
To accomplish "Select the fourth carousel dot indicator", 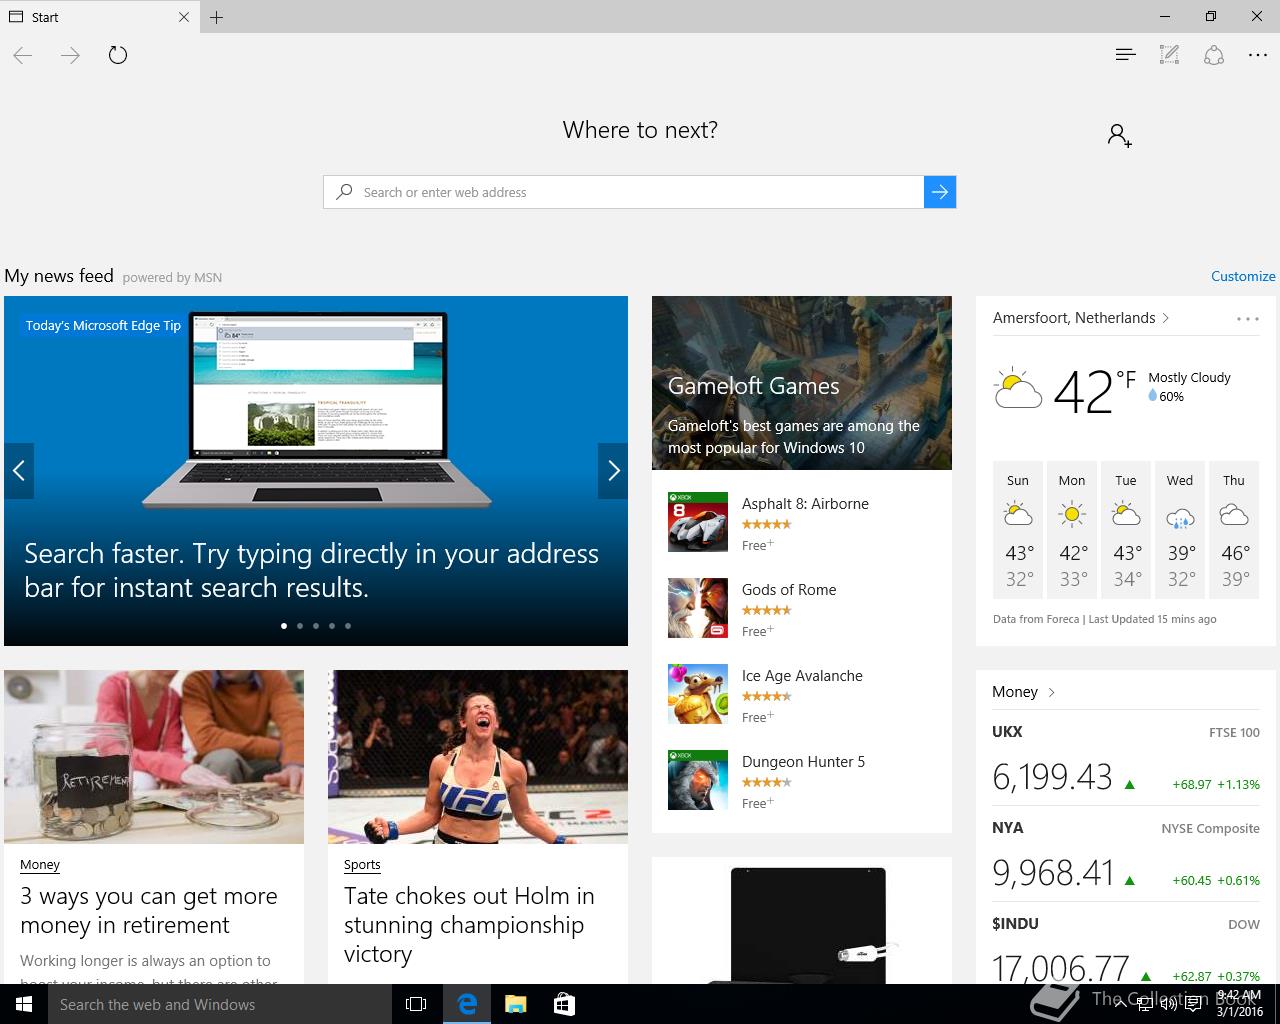I will [332, 626].
